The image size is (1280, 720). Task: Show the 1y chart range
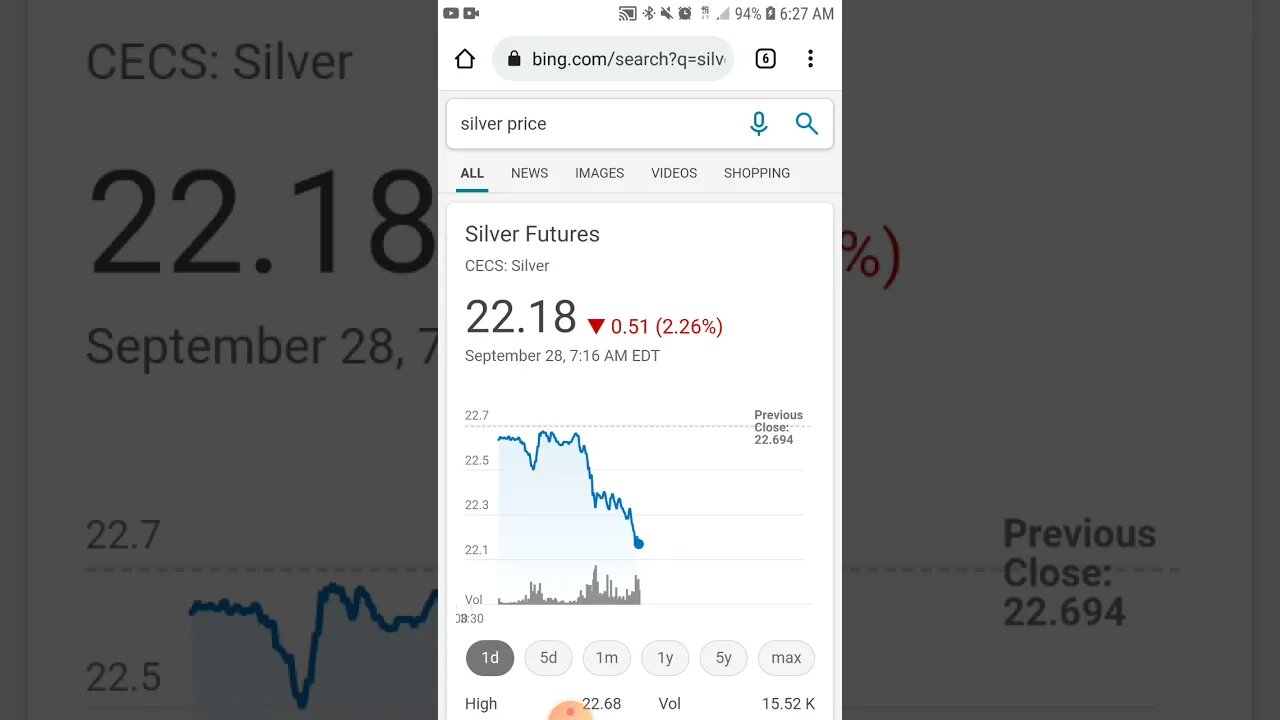pos(665,658)
